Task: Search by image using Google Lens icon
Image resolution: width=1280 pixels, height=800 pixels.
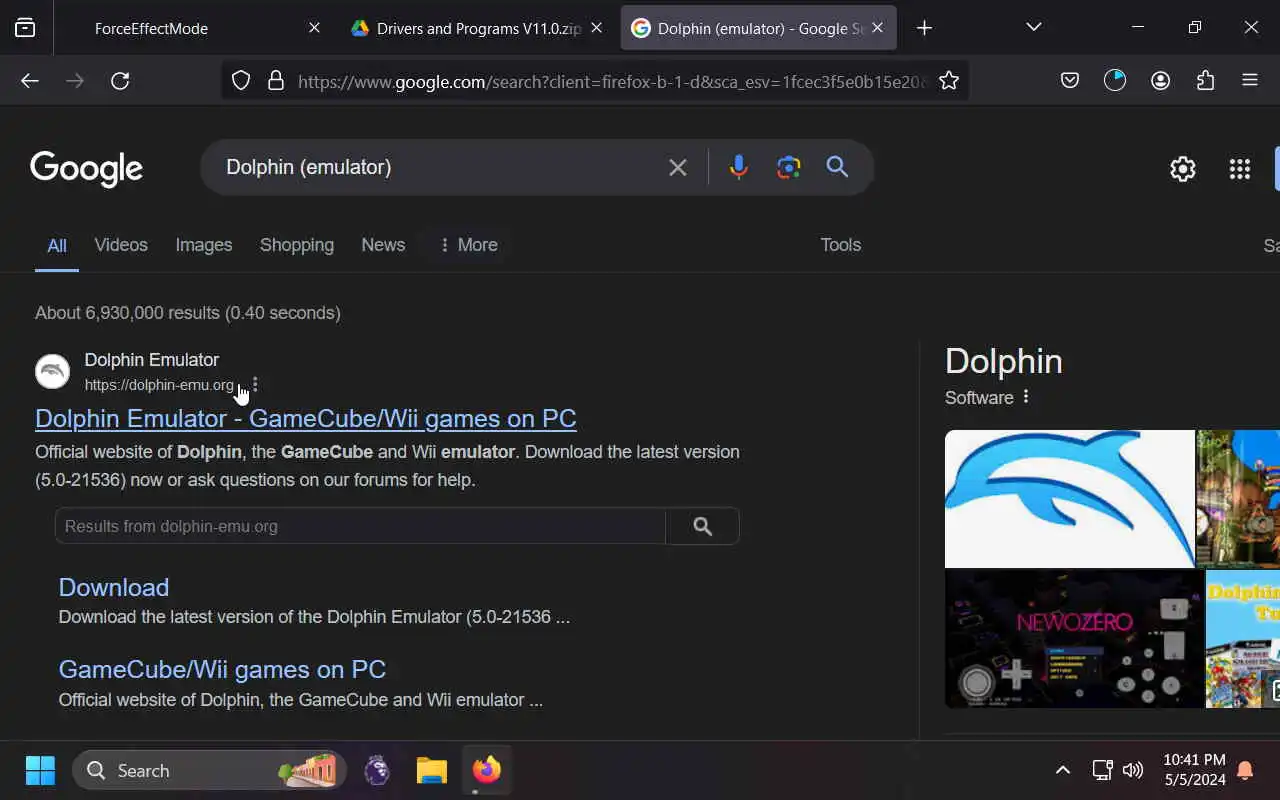Action: click(x=789, y=168)
